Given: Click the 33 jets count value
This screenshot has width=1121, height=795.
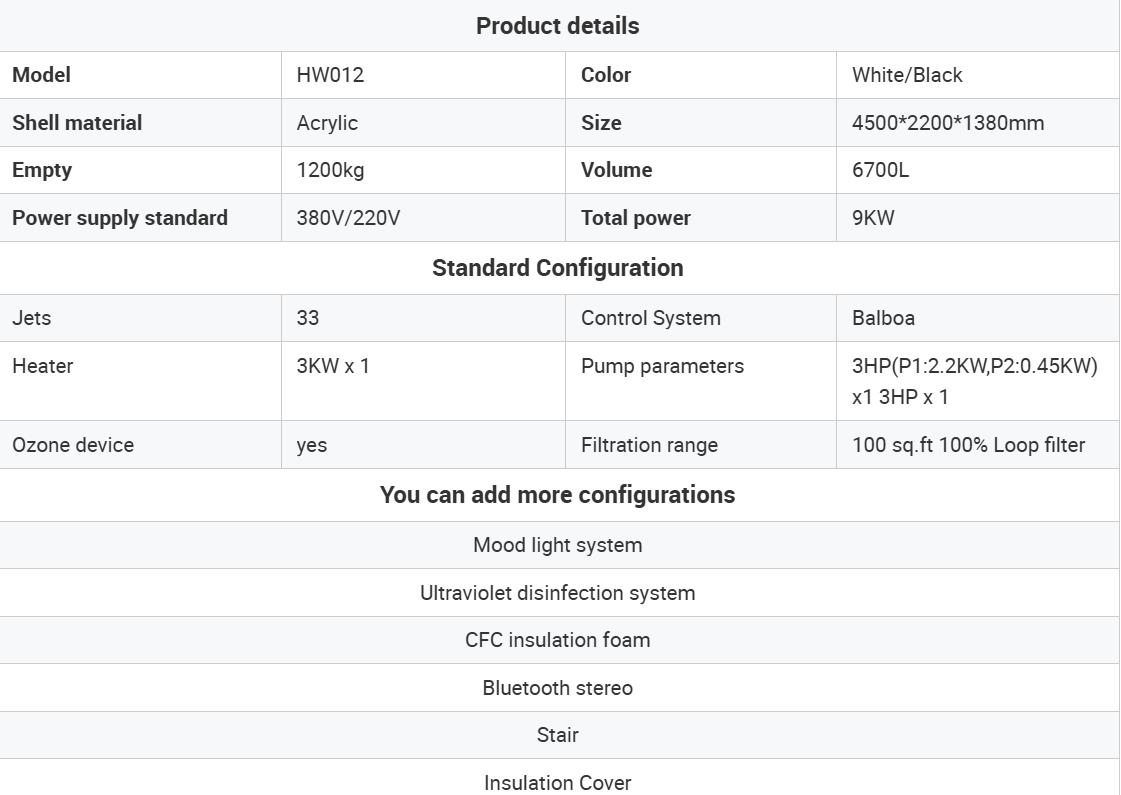Looking at the screenshot, I should (308, 318).
